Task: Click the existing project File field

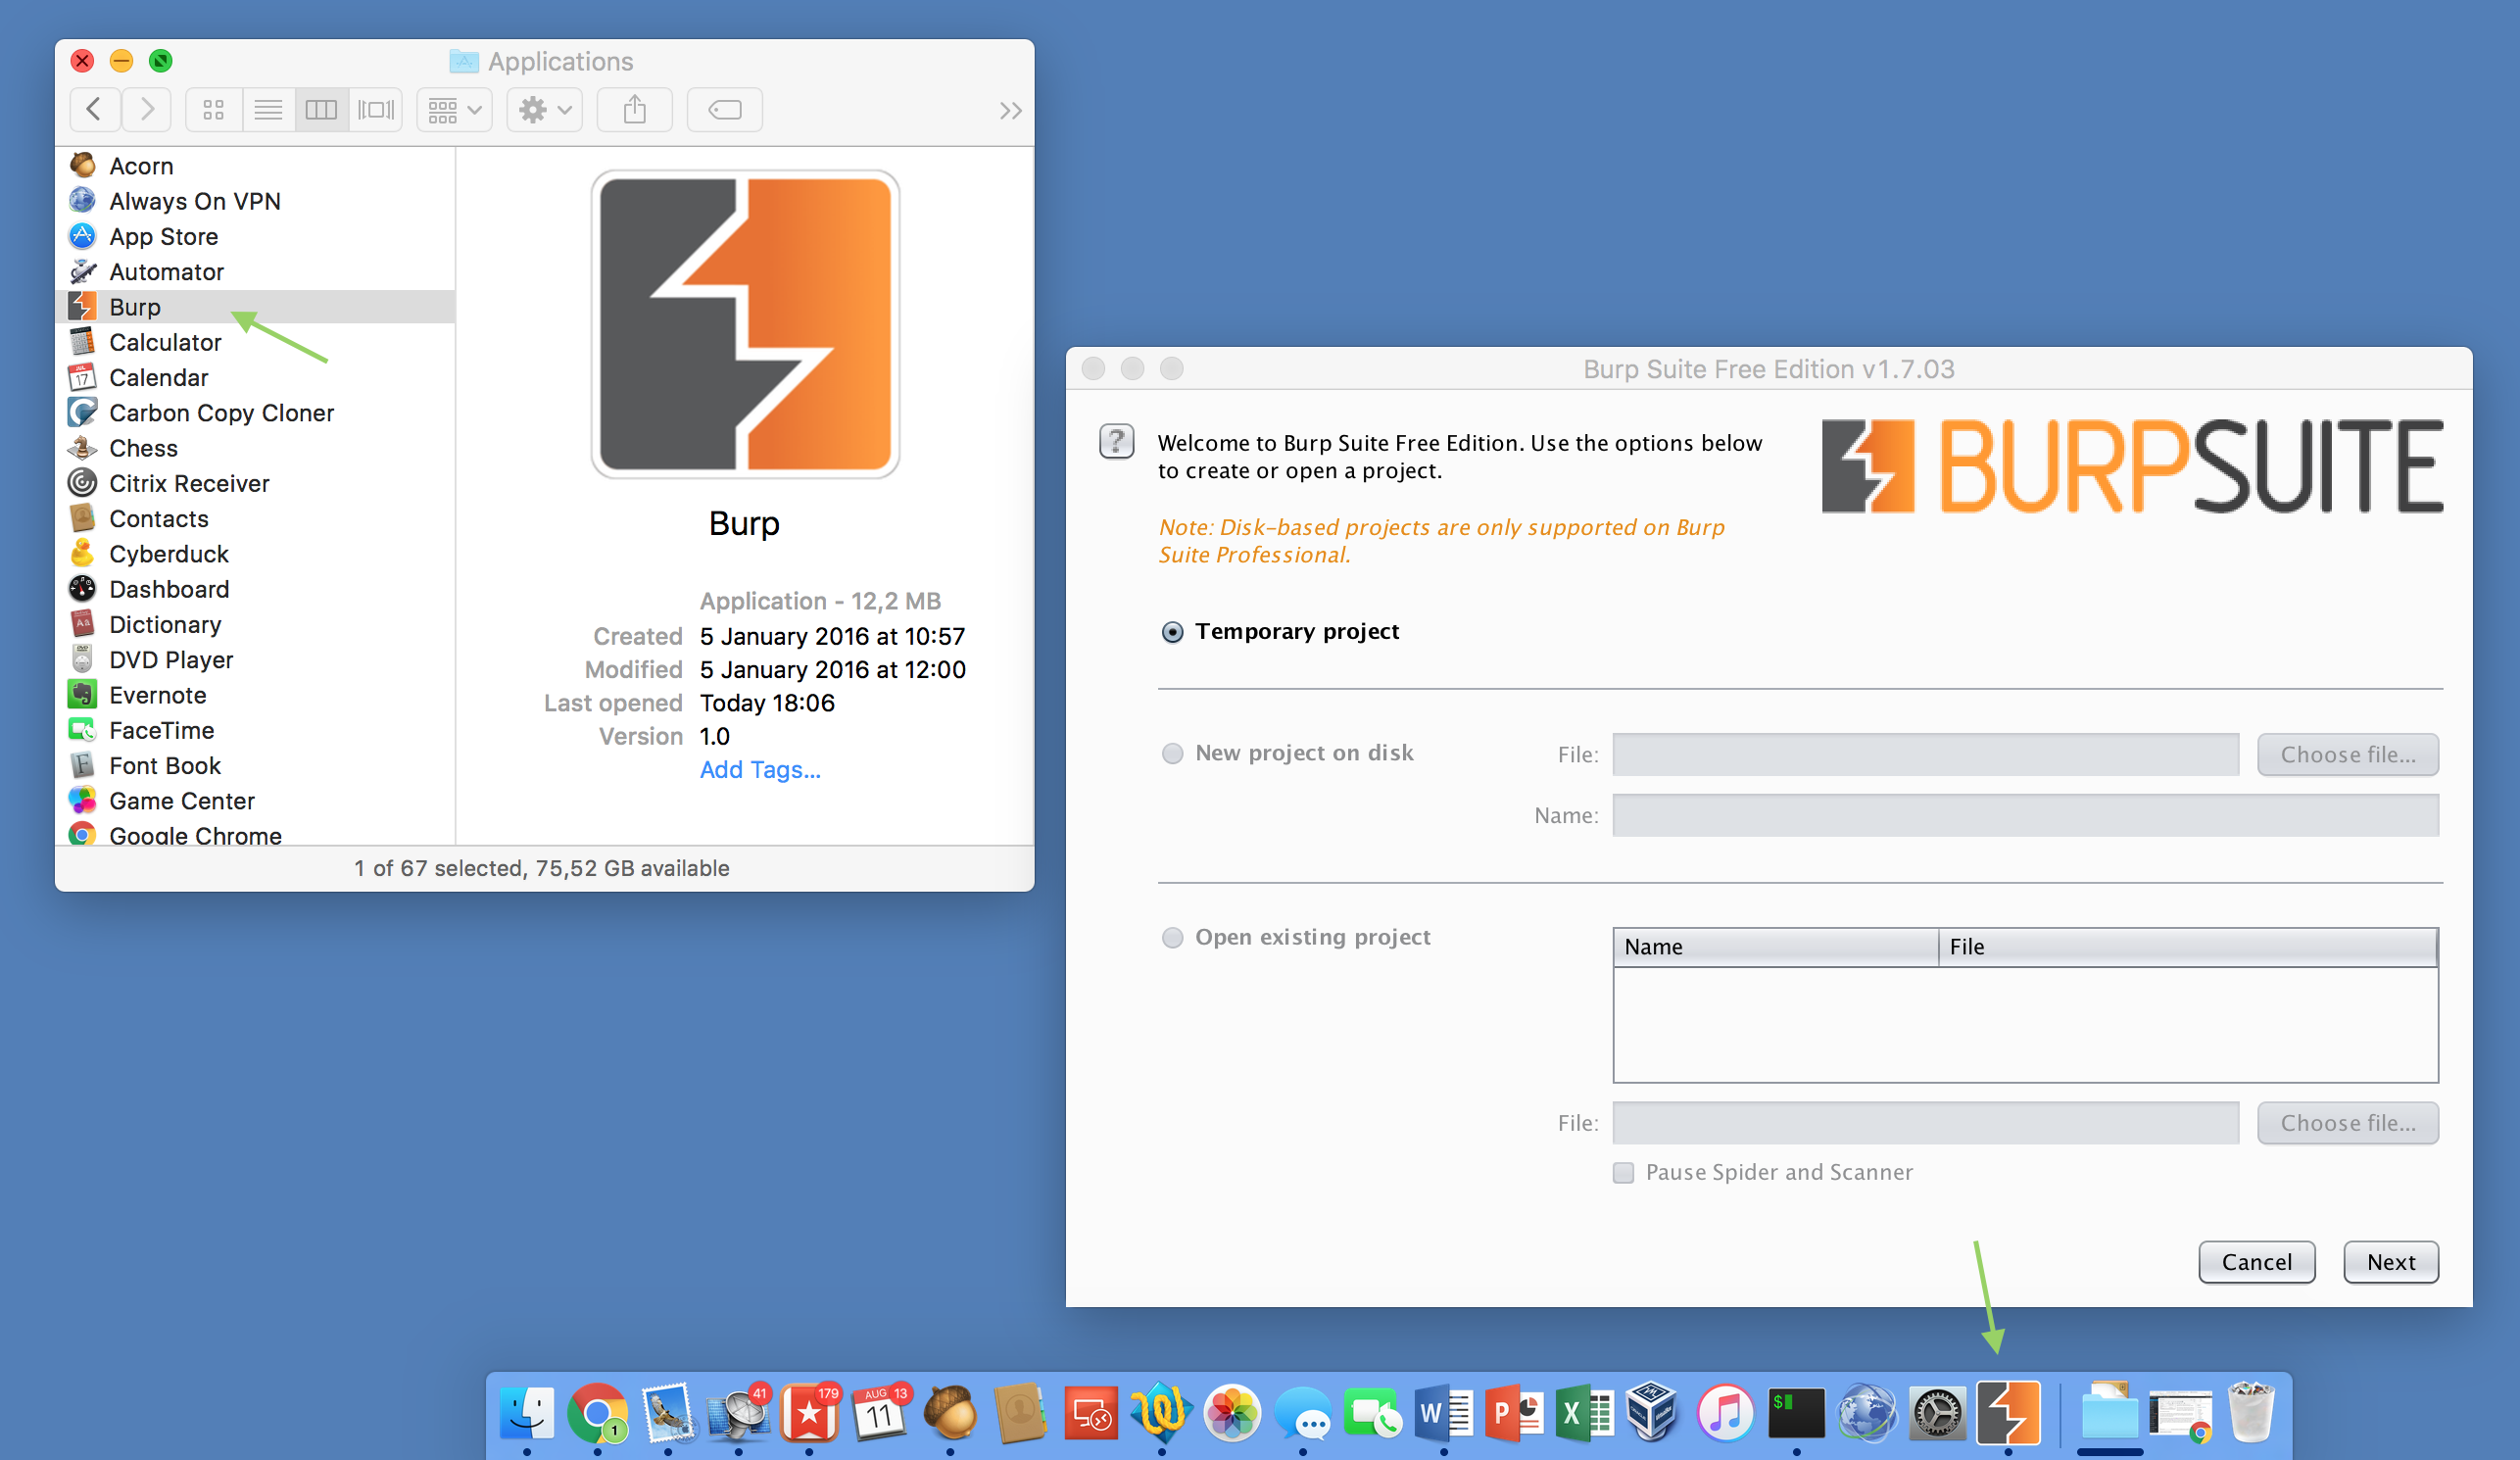Action: click(x=1925, y=1123)
